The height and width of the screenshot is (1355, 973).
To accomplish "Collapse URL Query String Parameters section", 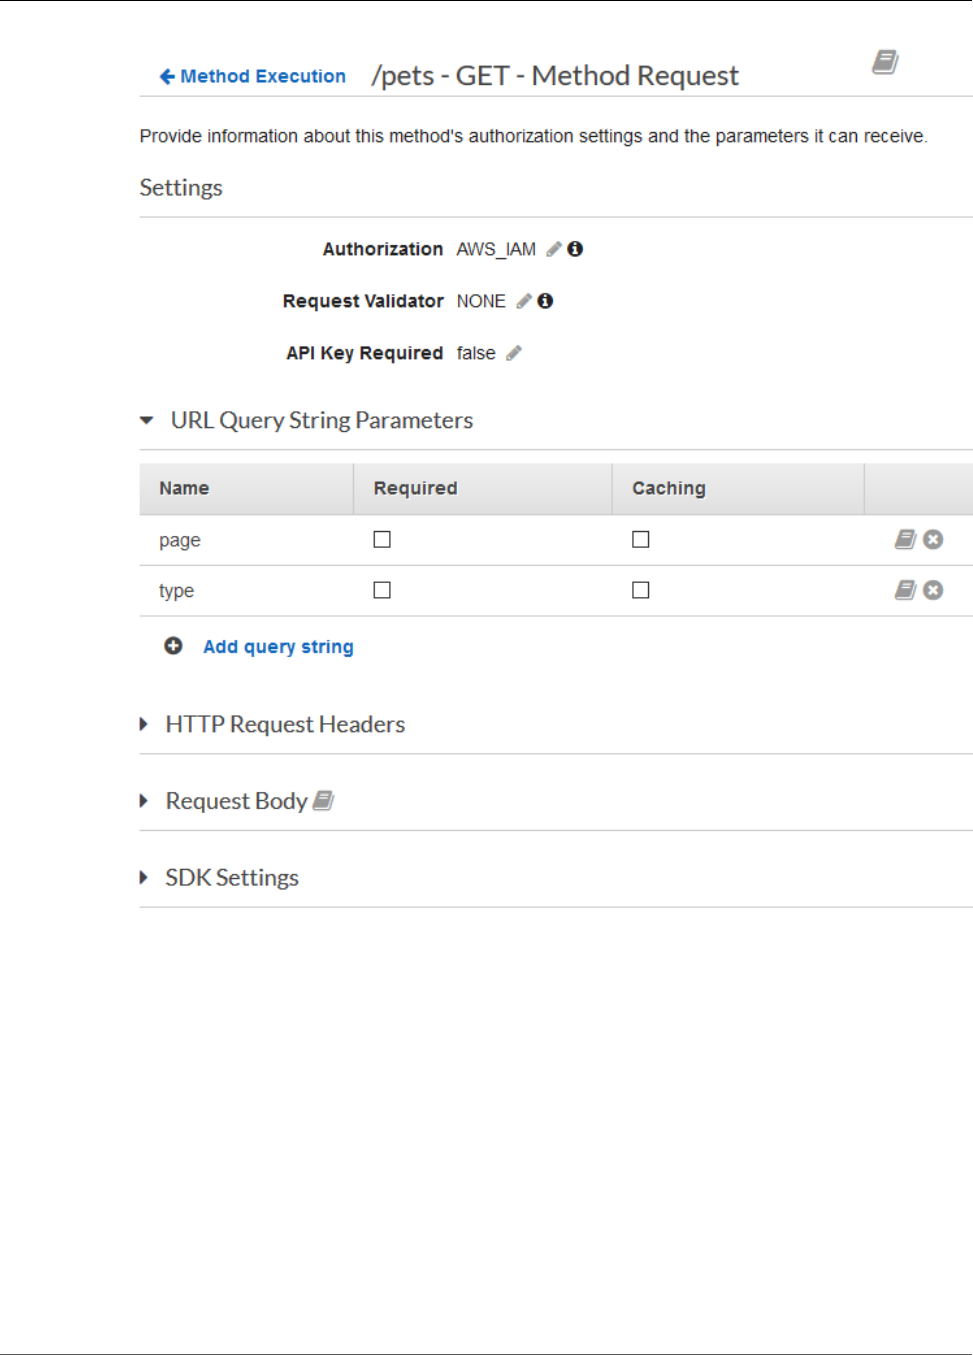I will [147, 421].
